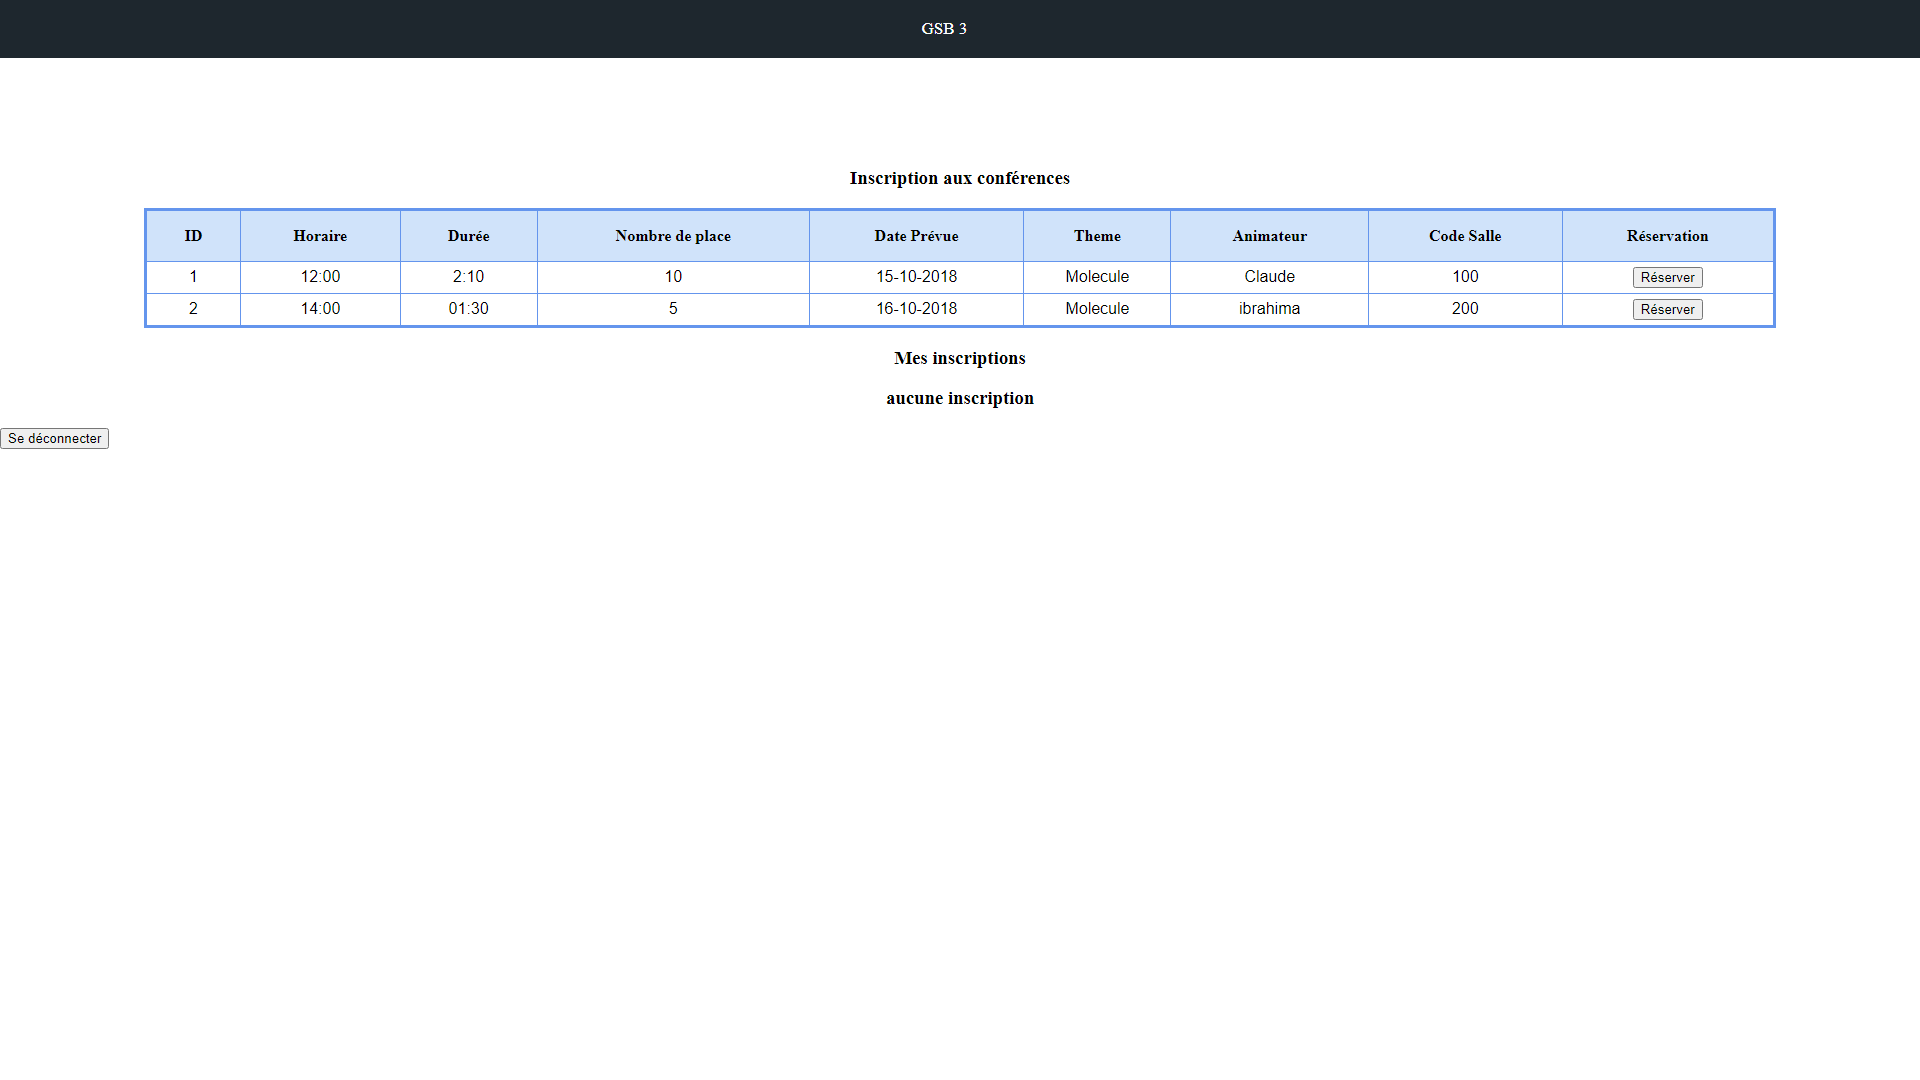Click the aucune inscription text

(959, 398)
